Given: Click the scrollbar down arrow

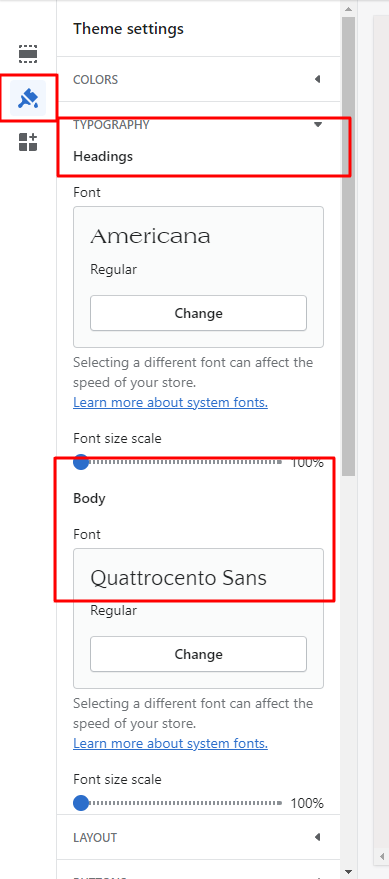Looking at the screenshot, I should click(x=348, y=872).
